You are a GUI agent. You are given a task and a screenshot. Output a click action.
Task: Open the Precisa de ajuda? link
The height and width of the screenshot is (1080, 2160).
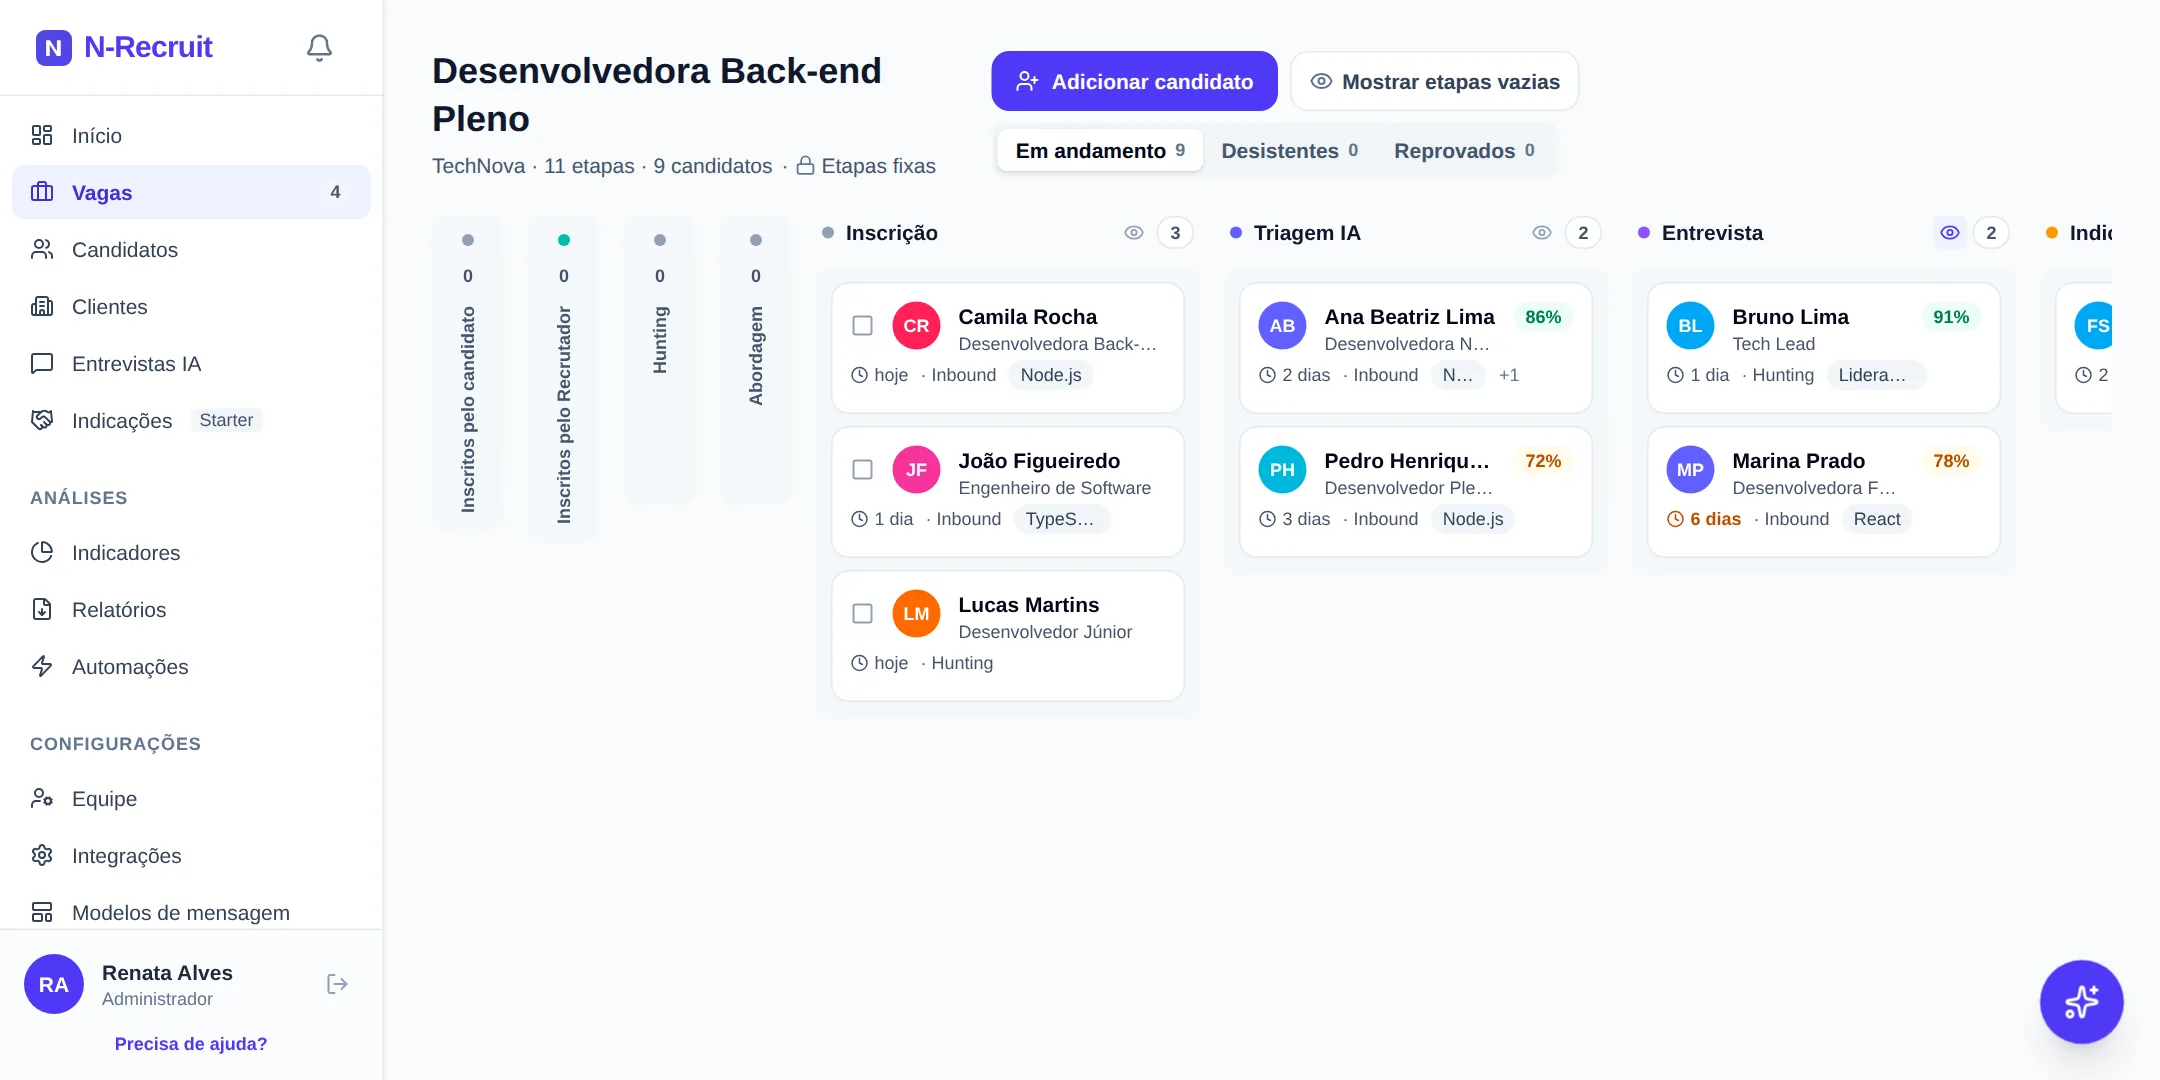191,1044
